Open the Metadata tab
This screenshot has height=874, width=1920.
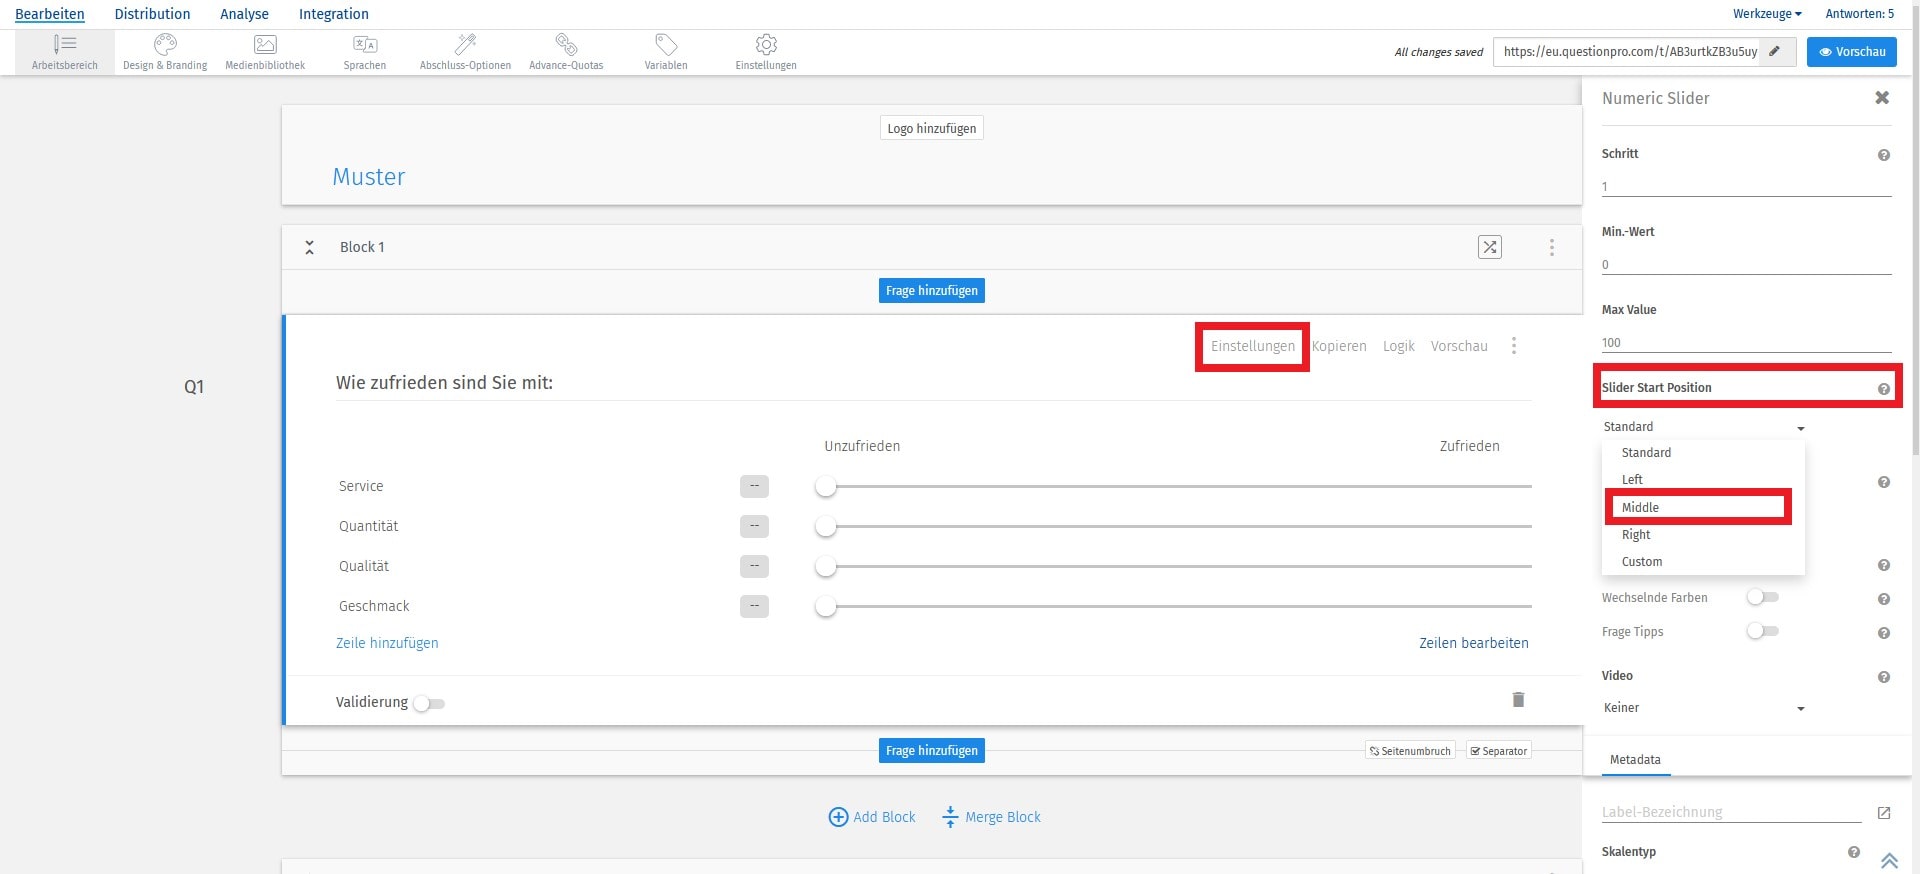coord(1635,760)
